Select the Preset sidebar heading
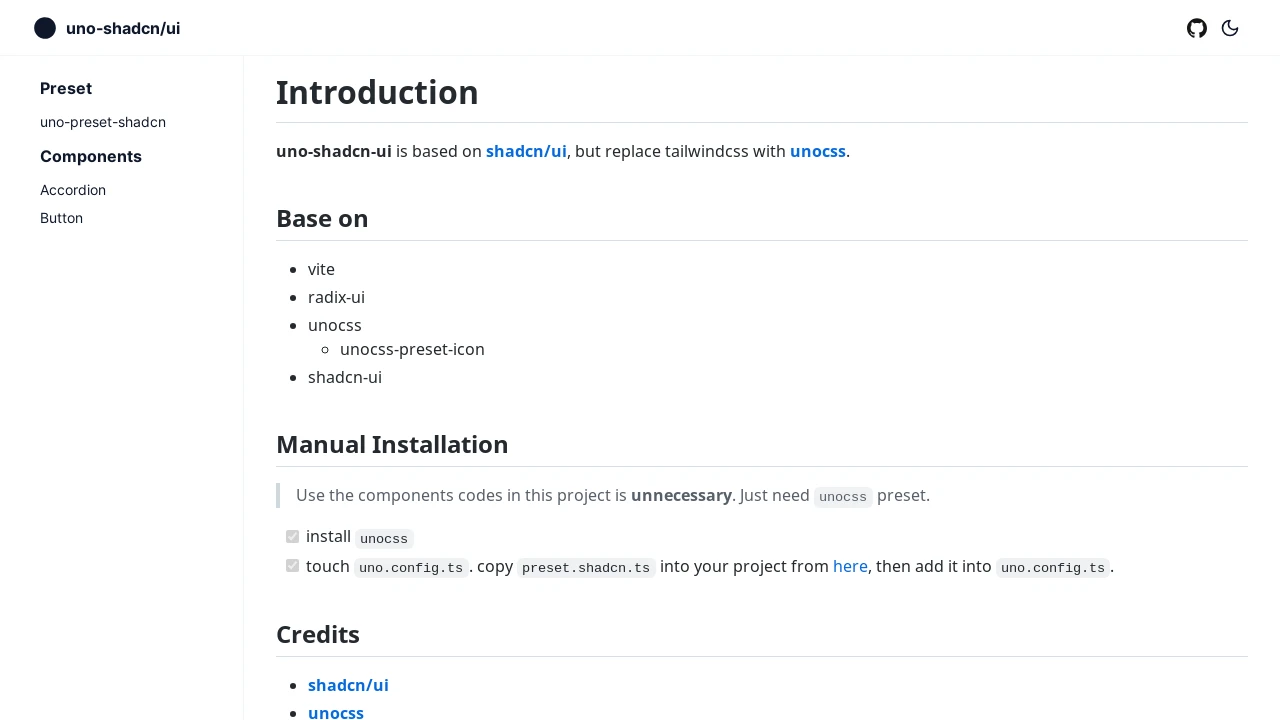 point(66,88)
